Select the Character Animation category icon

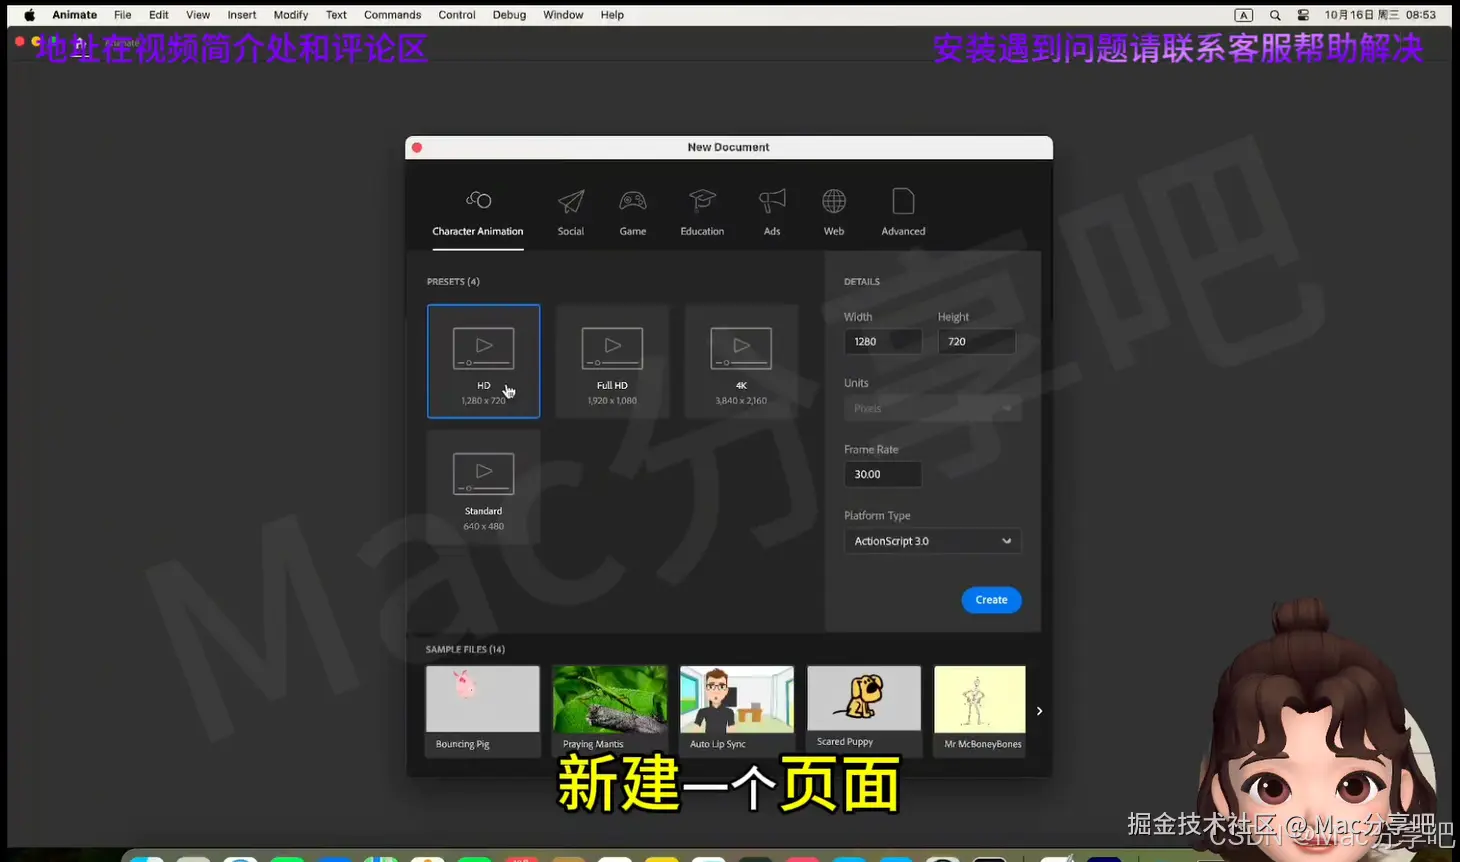coord(478,200)
